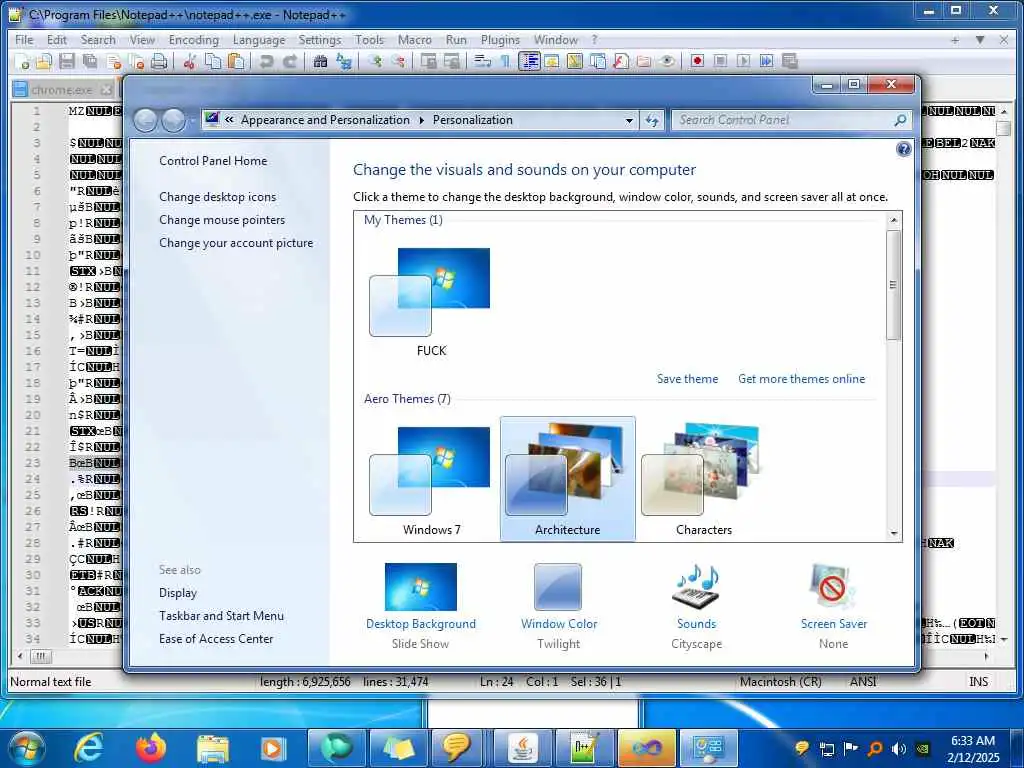Click the Copy icon in Notepad++ toolbar
1024x768 pixels.
(x=213, y=61)
